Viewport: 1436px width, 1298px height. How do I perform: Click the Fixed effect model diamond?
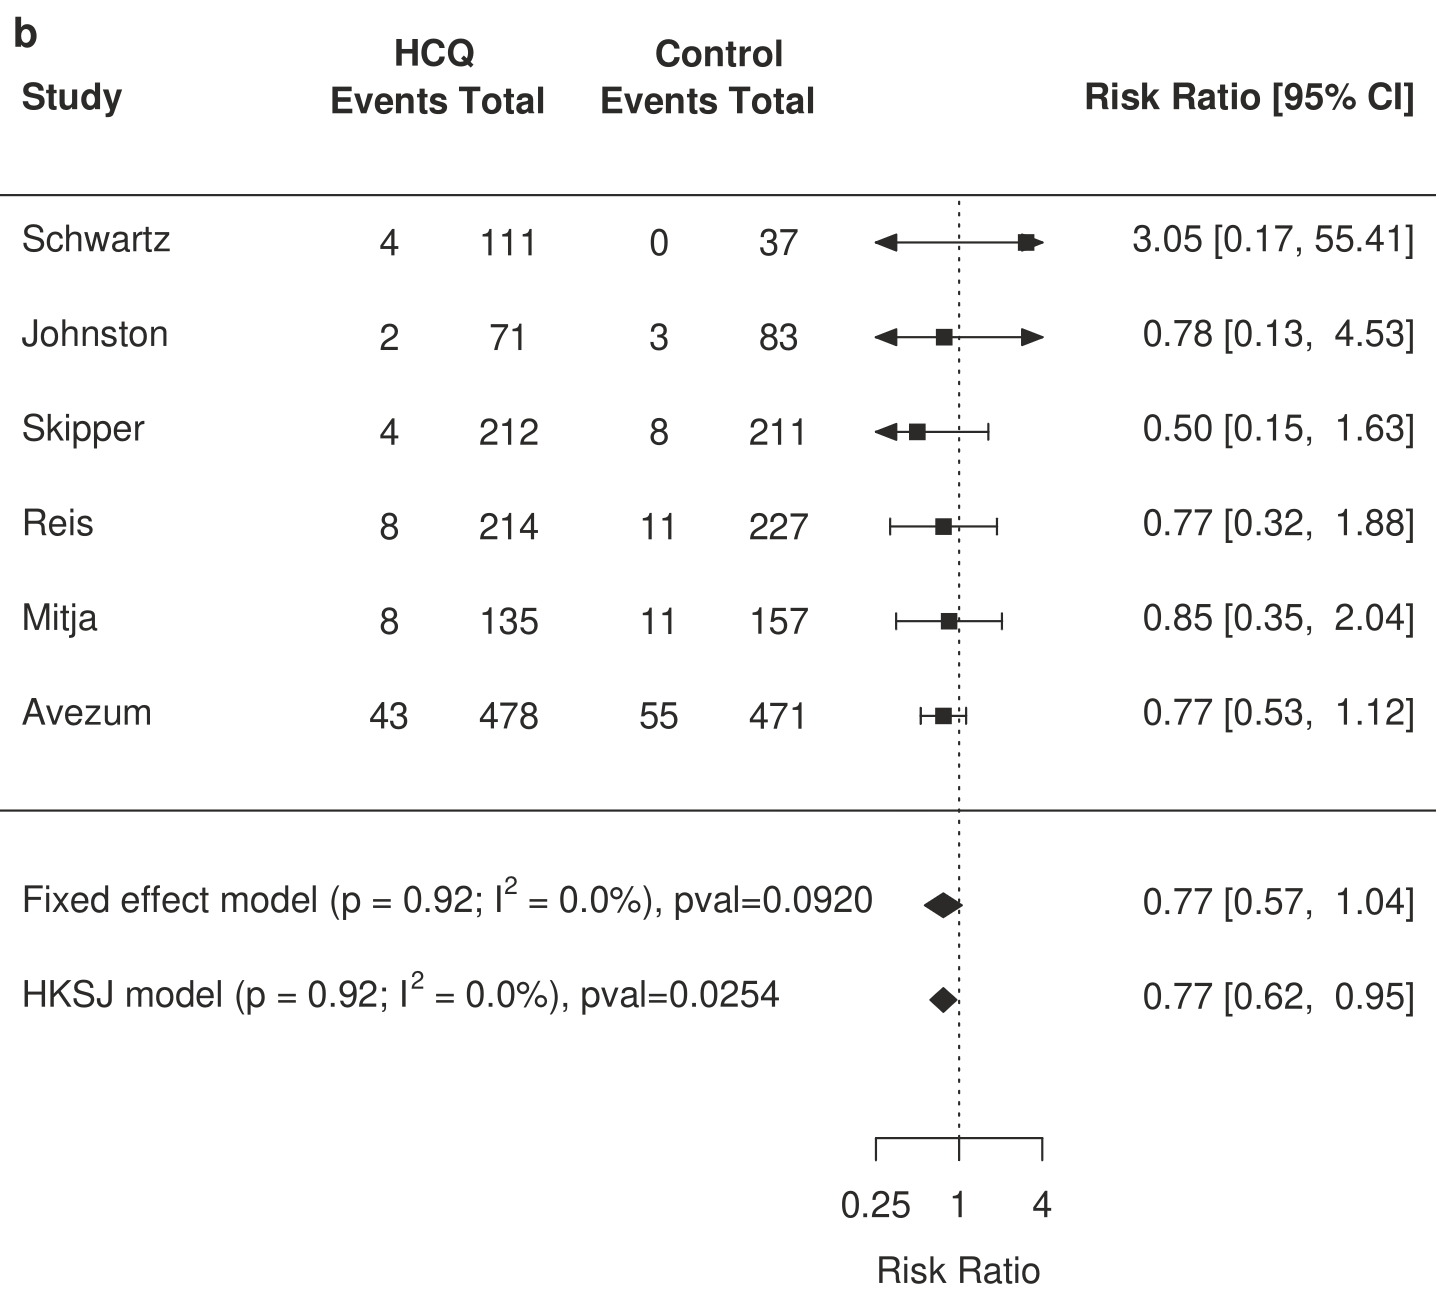pos(943,905)
